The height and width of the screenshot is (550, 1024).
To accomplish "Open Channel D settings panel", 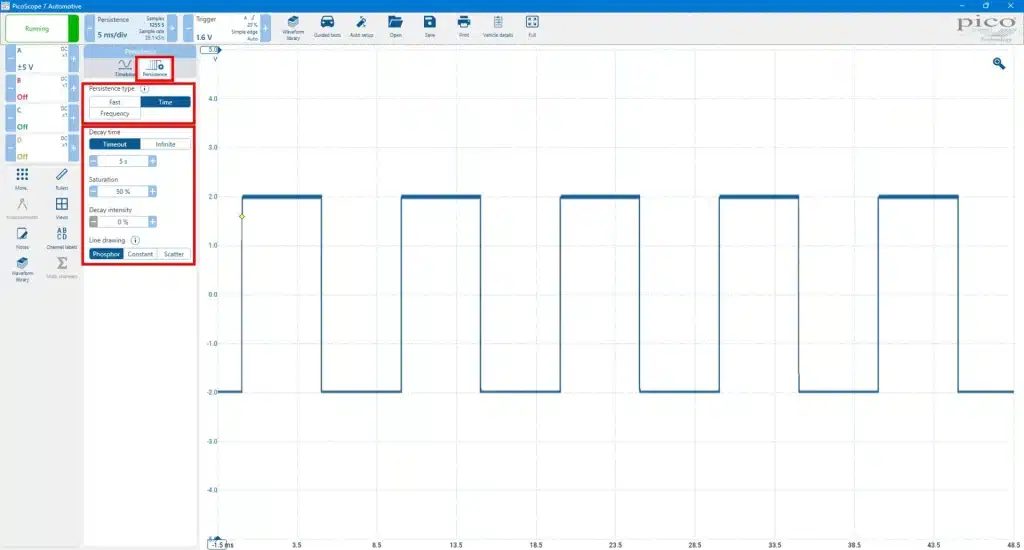I will click(42, 148).
